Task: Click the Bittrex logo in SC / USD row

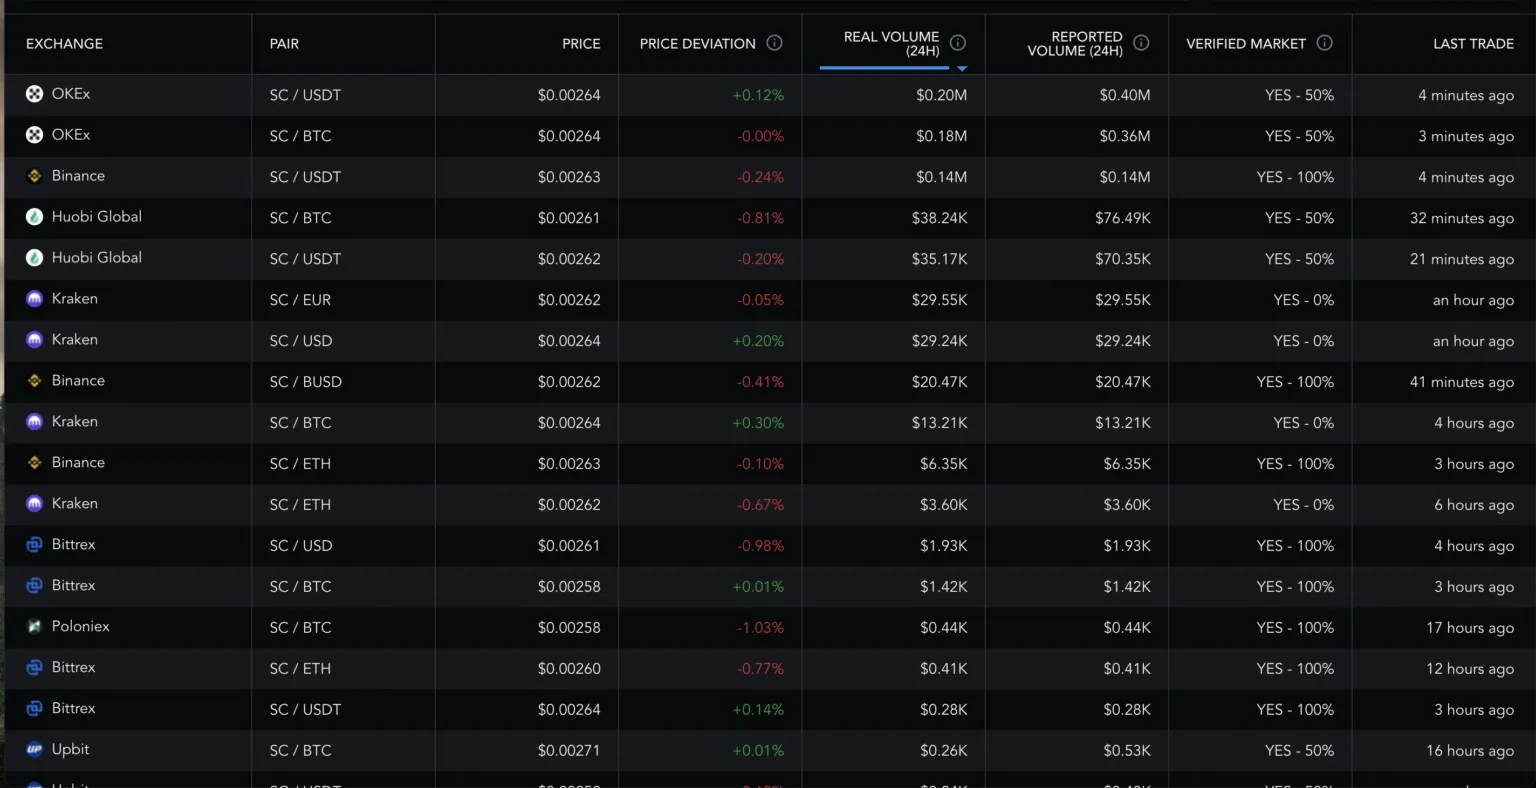Action: pos(34,544)
